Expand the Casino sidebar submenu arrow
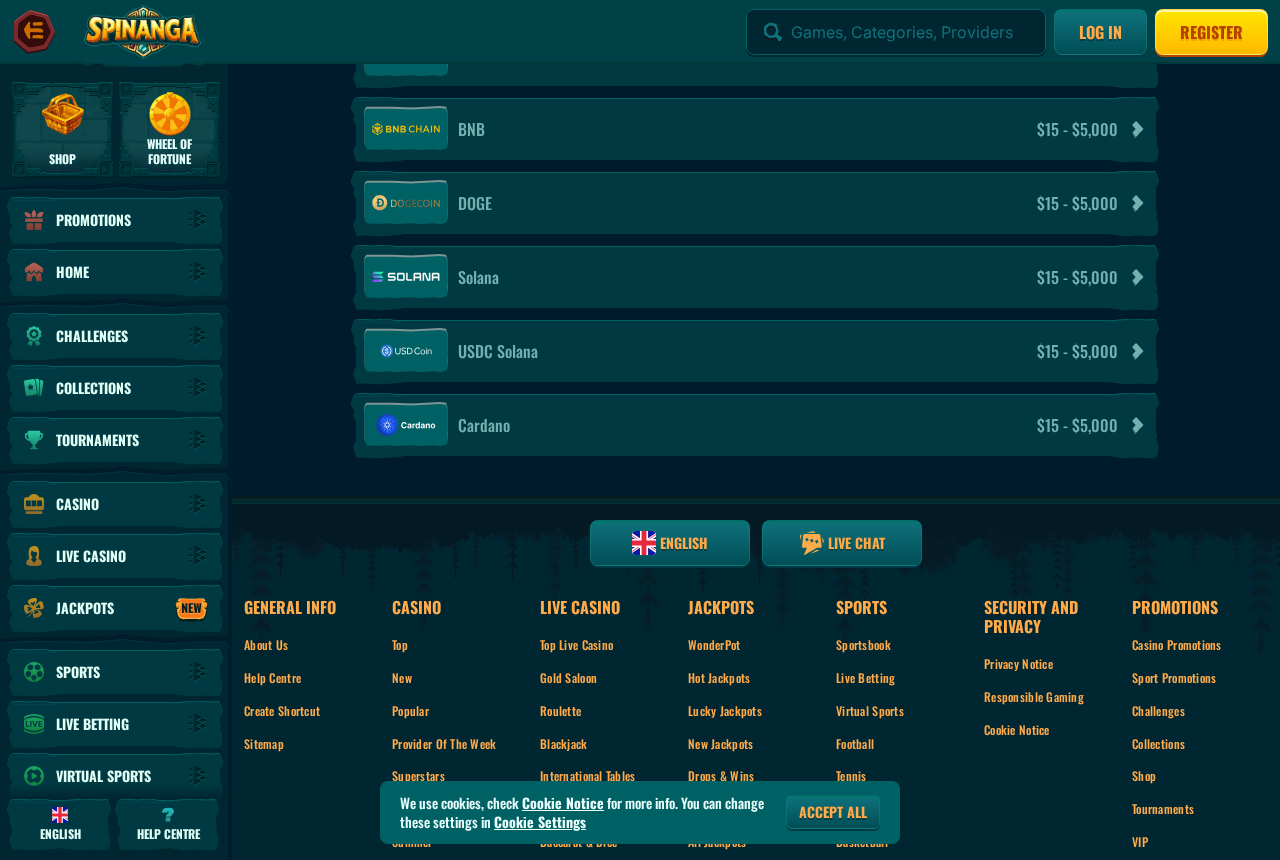This screenshot has height=860, width=1280. pos(198,504)
